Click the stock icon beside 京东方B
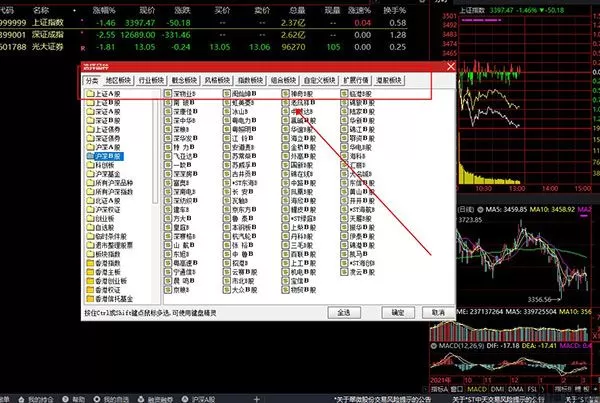 [x=227, y=210]
